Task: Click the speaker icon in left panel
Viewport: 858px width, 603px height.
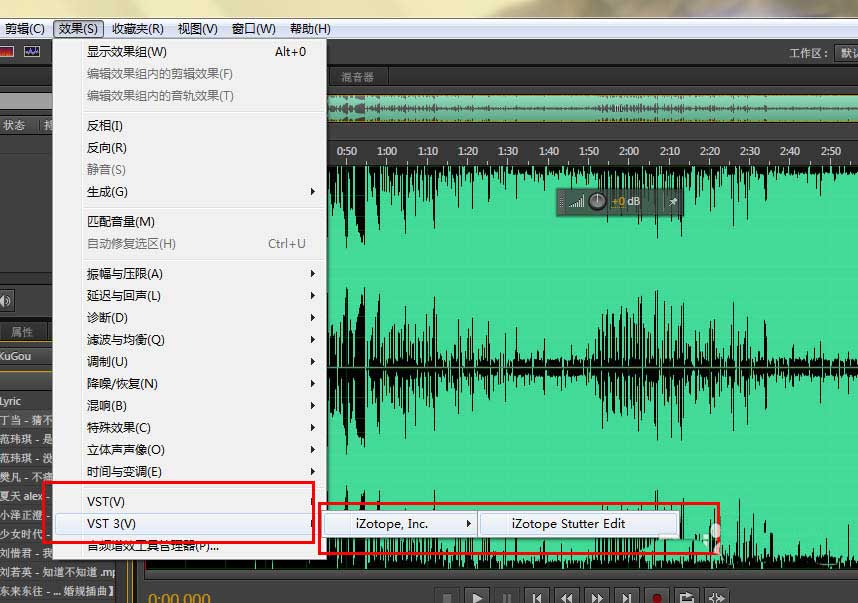Action: tap(5, 300)
